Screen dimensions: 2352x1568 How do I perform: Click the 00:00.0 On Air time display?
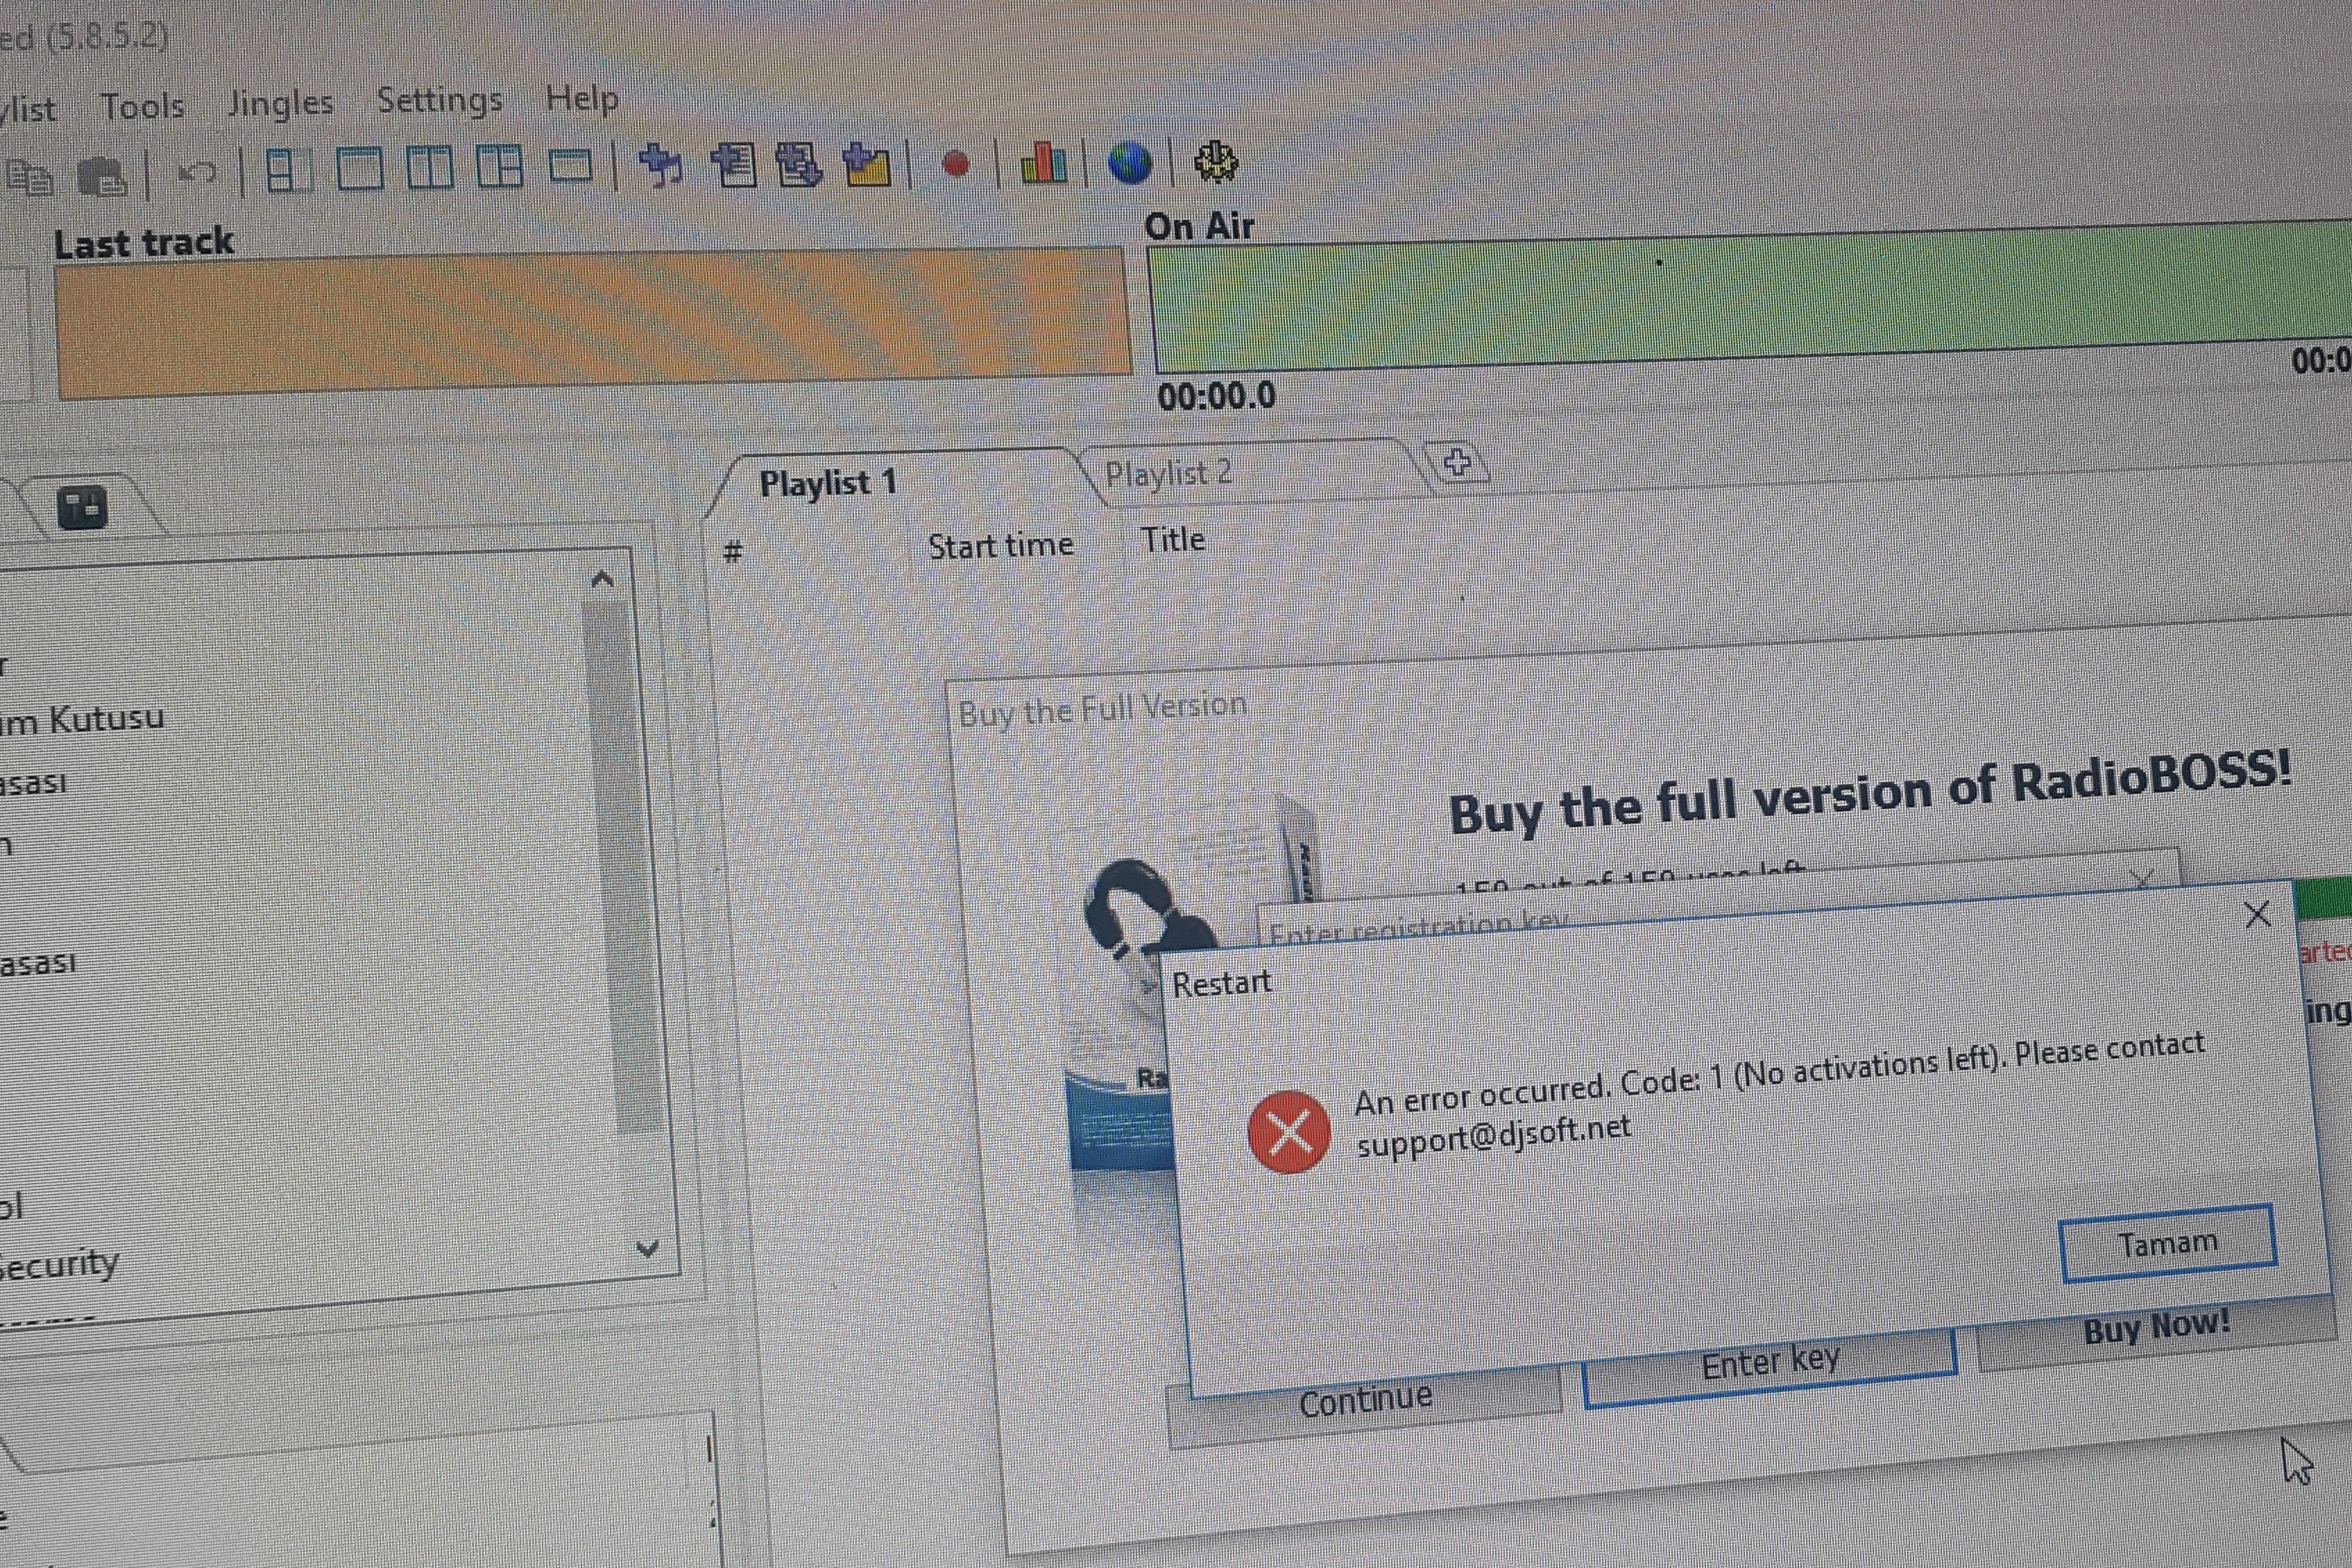tap(1216, 396)
